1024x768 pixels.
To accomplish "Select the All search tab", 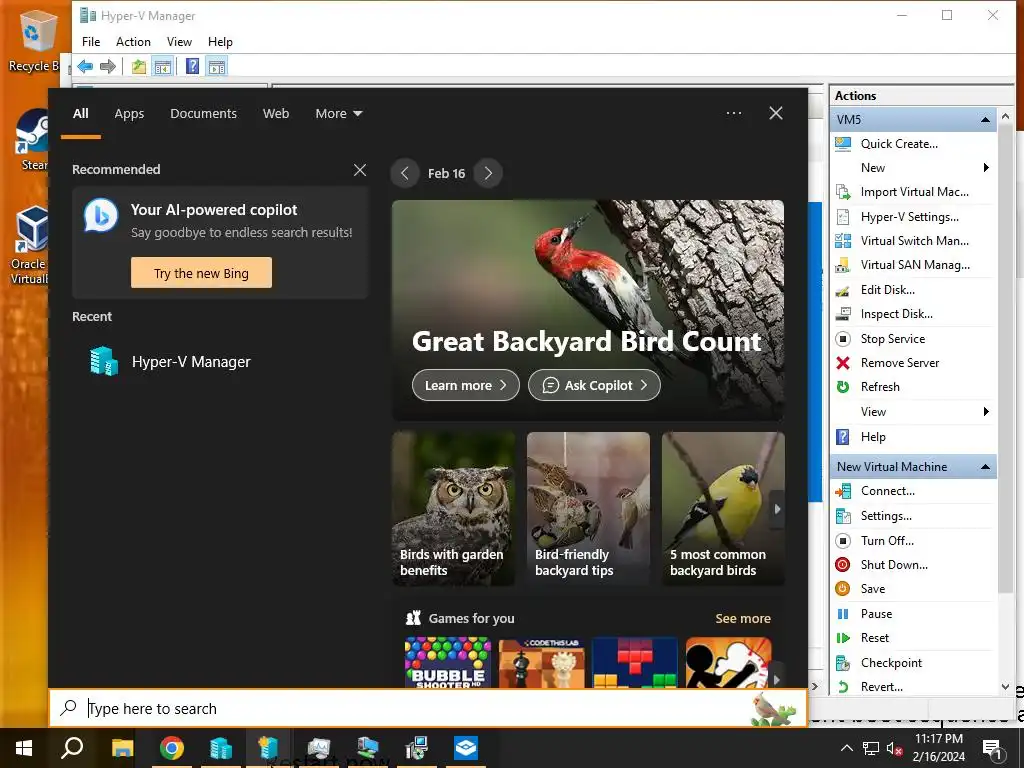I will click(x=80, y=114).
